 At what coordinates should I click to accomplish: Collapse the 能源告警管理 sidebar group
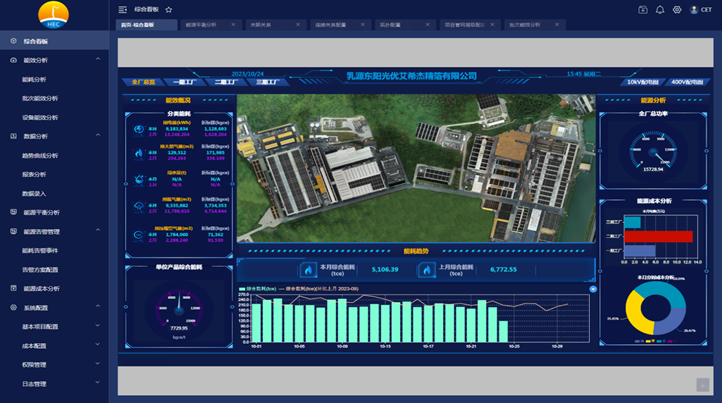click(98, 230)
